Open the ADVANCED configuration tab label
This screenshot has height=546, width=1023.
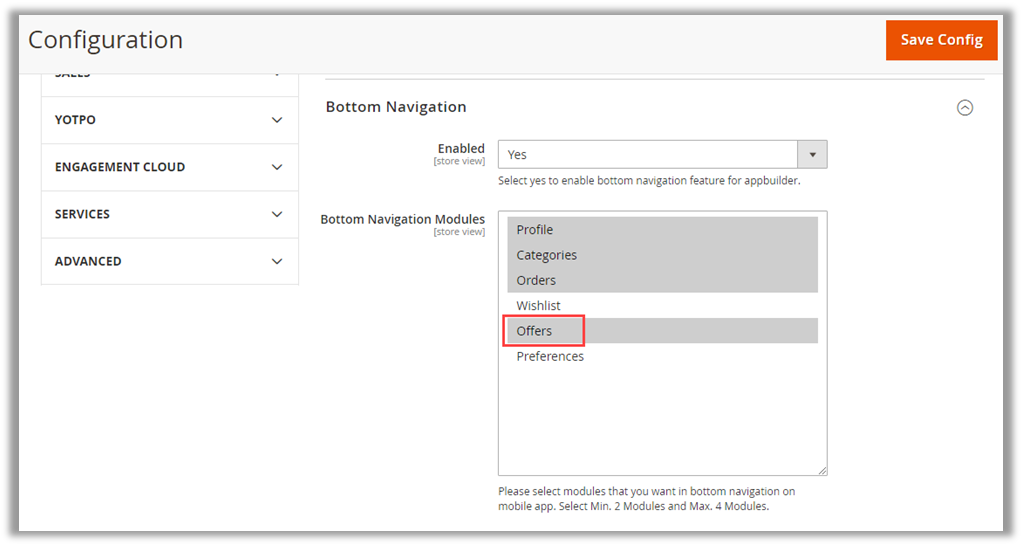(88, 261)
